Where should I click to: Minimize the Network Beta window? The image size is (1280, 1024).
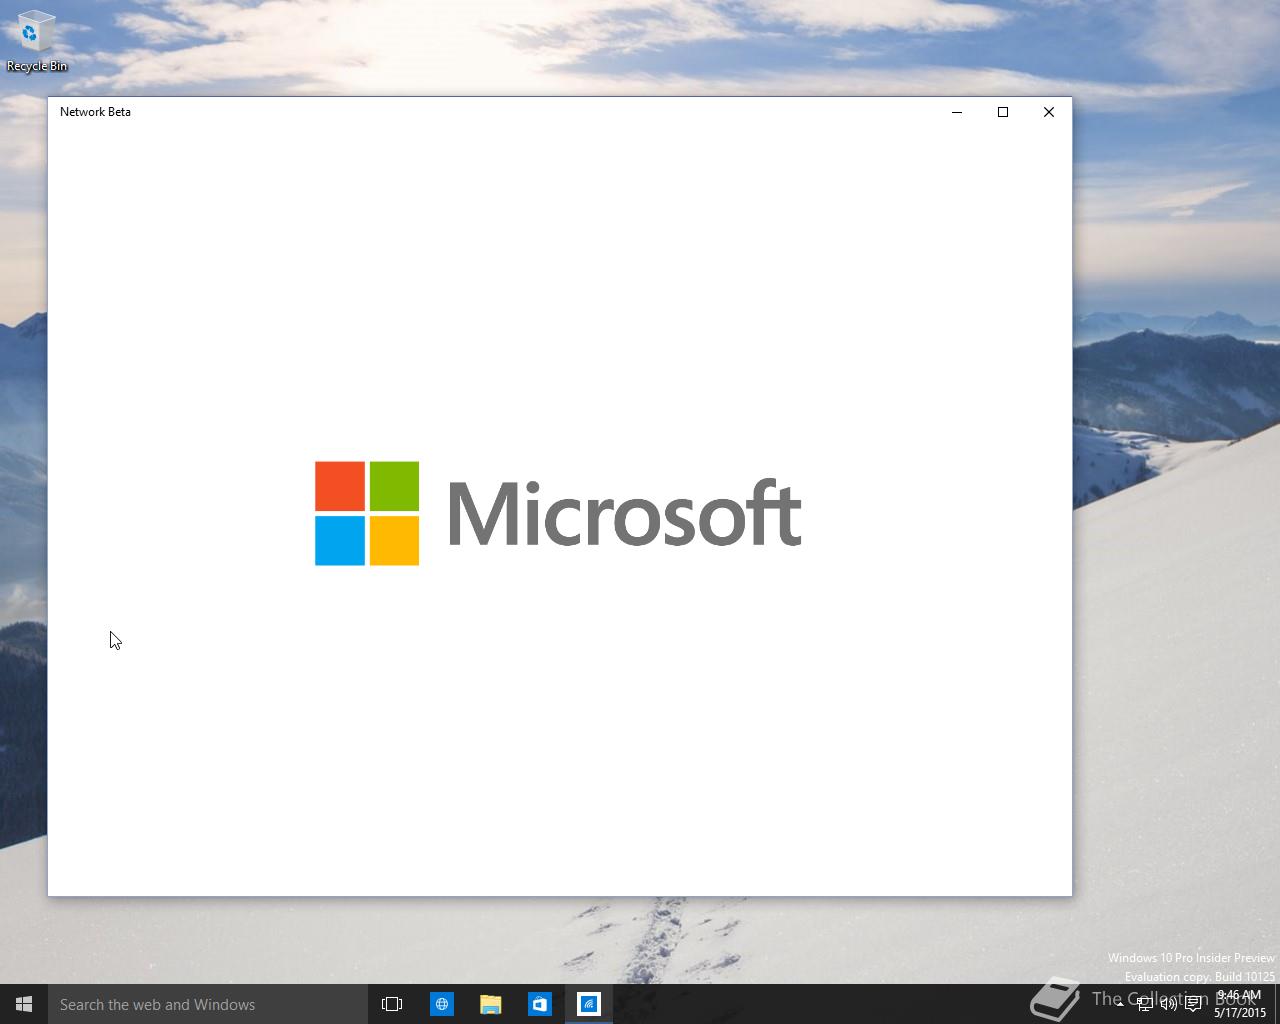click(957, 112)
